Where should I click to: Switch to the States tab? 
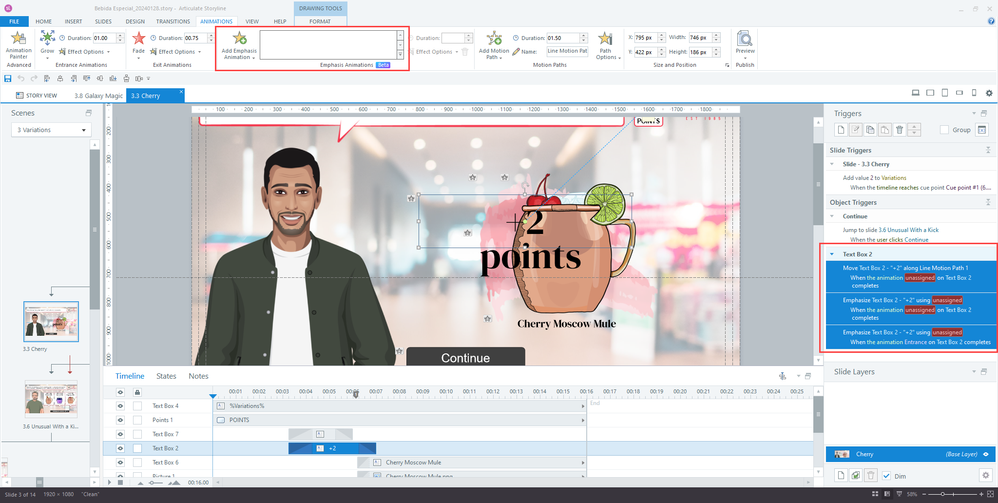pyautogui.click(x=166, y=376)
